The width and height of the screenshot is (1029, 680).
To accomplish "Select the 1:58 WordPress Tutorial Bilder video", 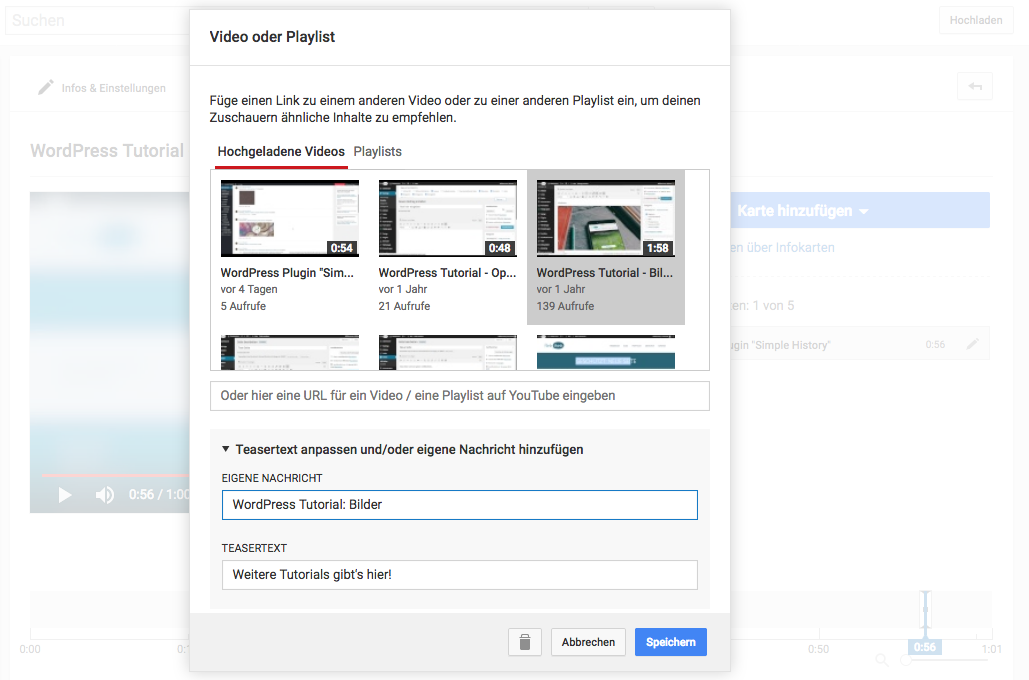I will pos(605,219).
